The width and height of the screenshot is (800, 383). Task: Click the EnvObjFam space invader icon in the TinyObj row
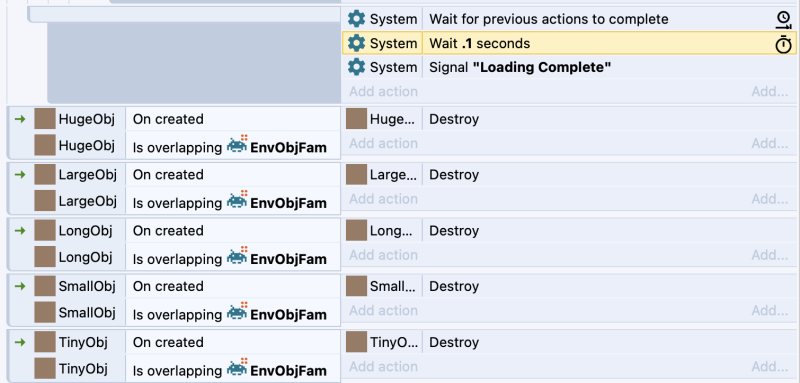[x=237, y=368]
